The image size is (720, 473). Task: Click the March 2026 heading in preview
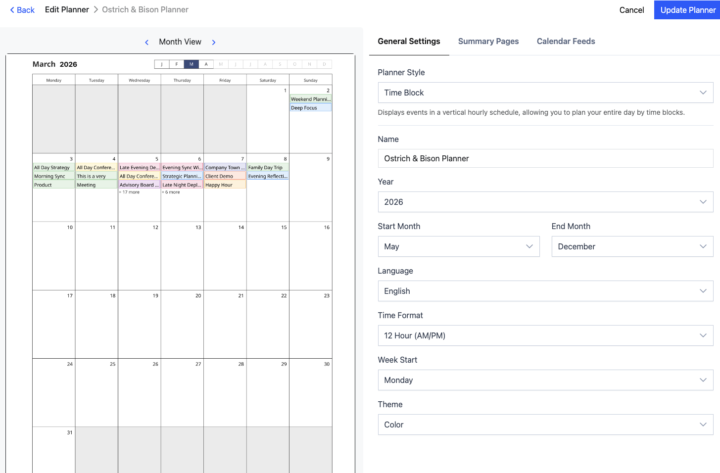coord(55,64)
